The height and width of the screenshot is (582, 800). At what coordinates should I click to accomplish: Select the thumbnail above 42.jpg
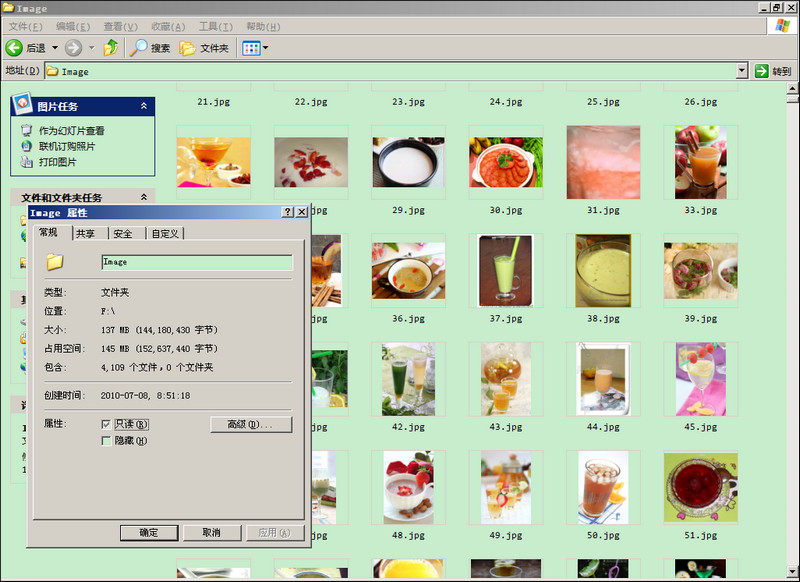tap(408, 379)
